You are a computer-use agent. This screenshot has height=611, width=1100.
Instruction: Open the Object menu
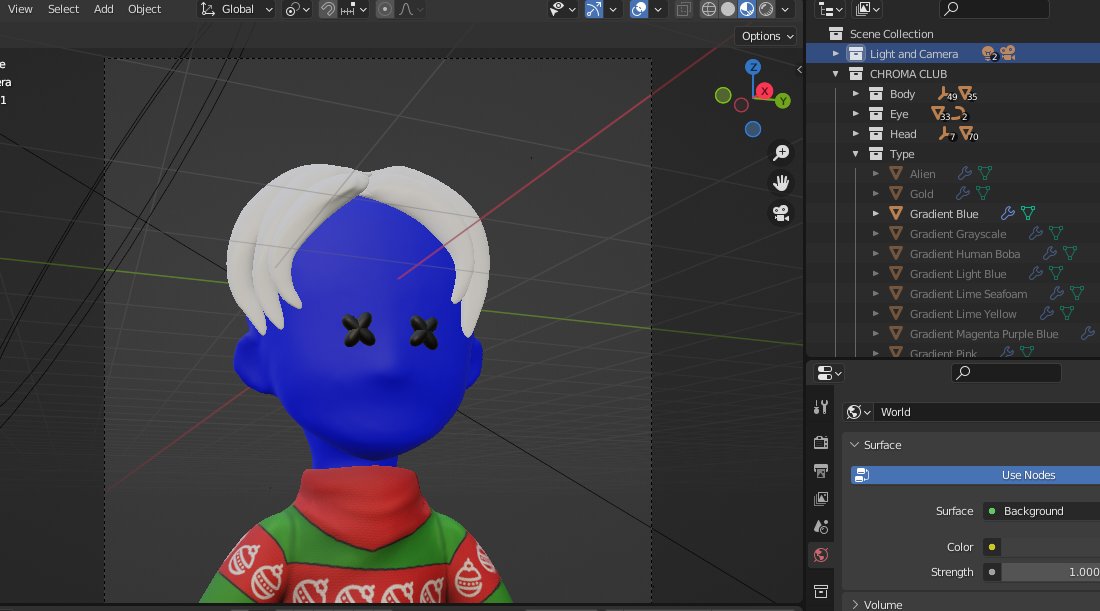click(x=145, y=9)
